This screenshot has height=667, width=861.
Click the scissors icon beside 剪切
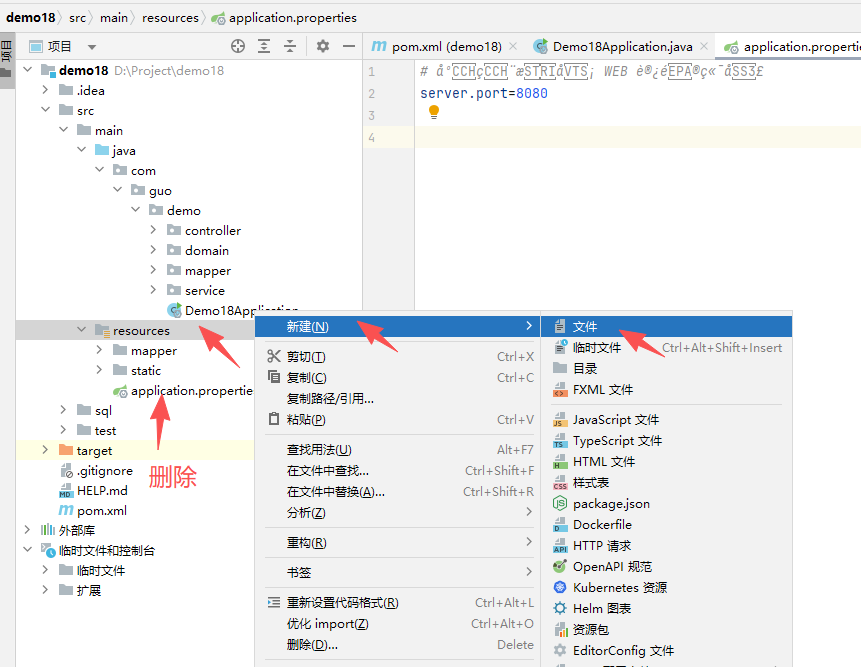274,357
